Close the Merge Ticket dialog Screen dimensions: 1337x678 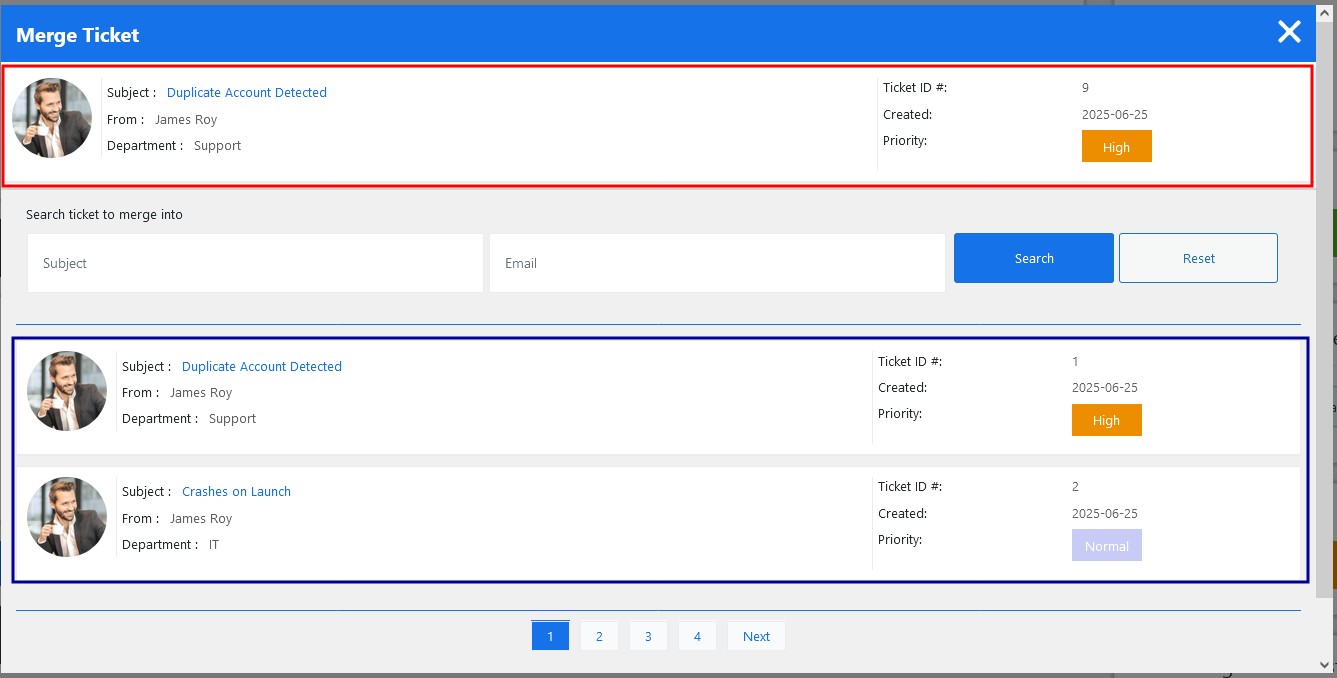pos(1289,32)
